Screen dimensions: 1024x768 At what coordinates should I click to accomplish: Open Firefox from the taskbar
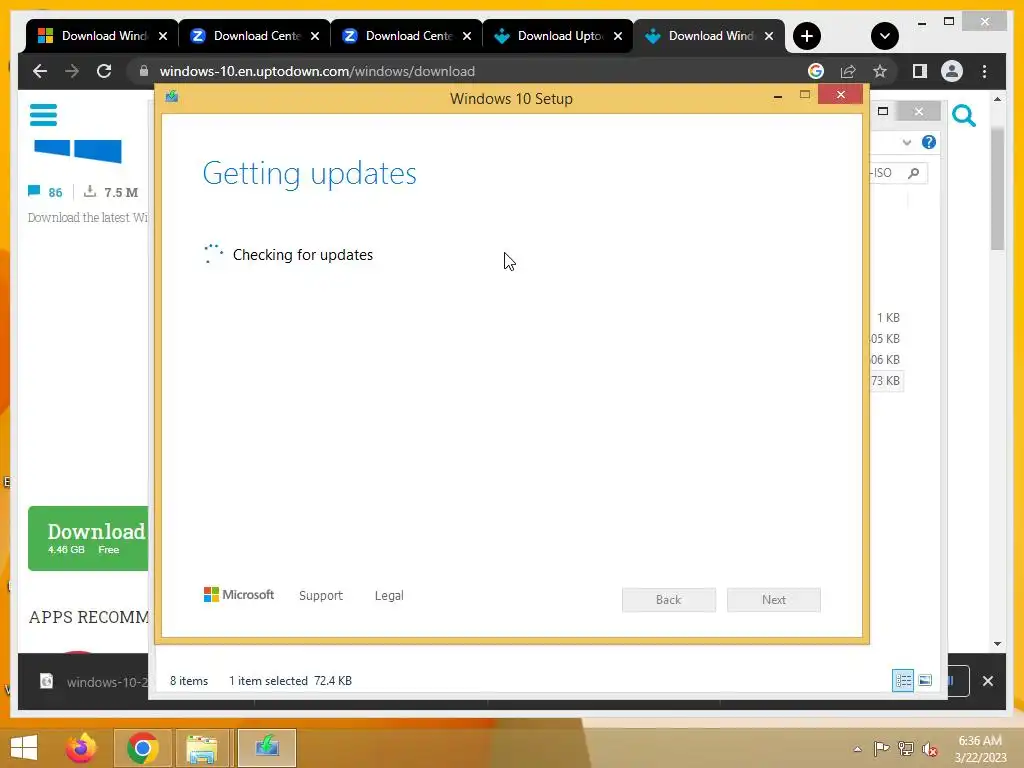[81, 748]
